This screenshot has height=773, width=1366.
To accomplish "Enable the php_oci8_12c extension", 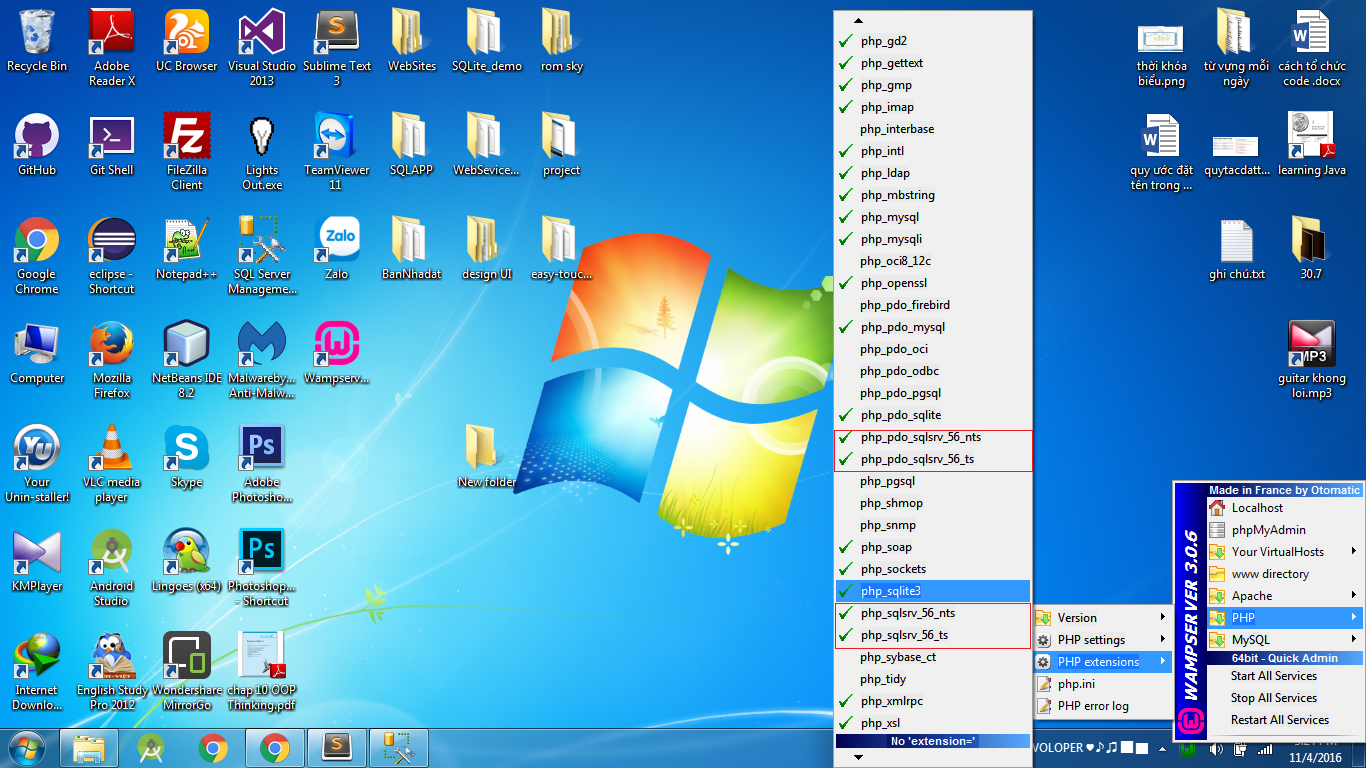I will tap(933, 261).
